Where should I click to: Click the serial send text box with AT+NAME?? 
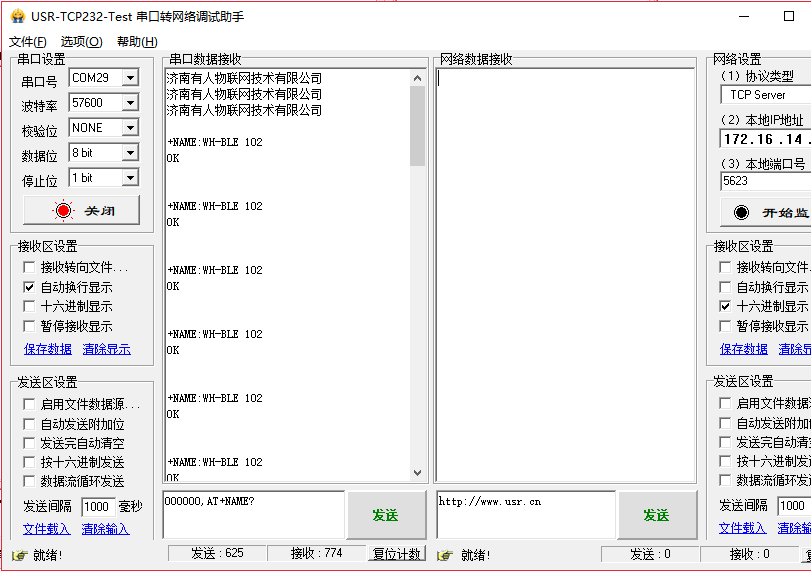pyautogui.click(x=252, y=514)
